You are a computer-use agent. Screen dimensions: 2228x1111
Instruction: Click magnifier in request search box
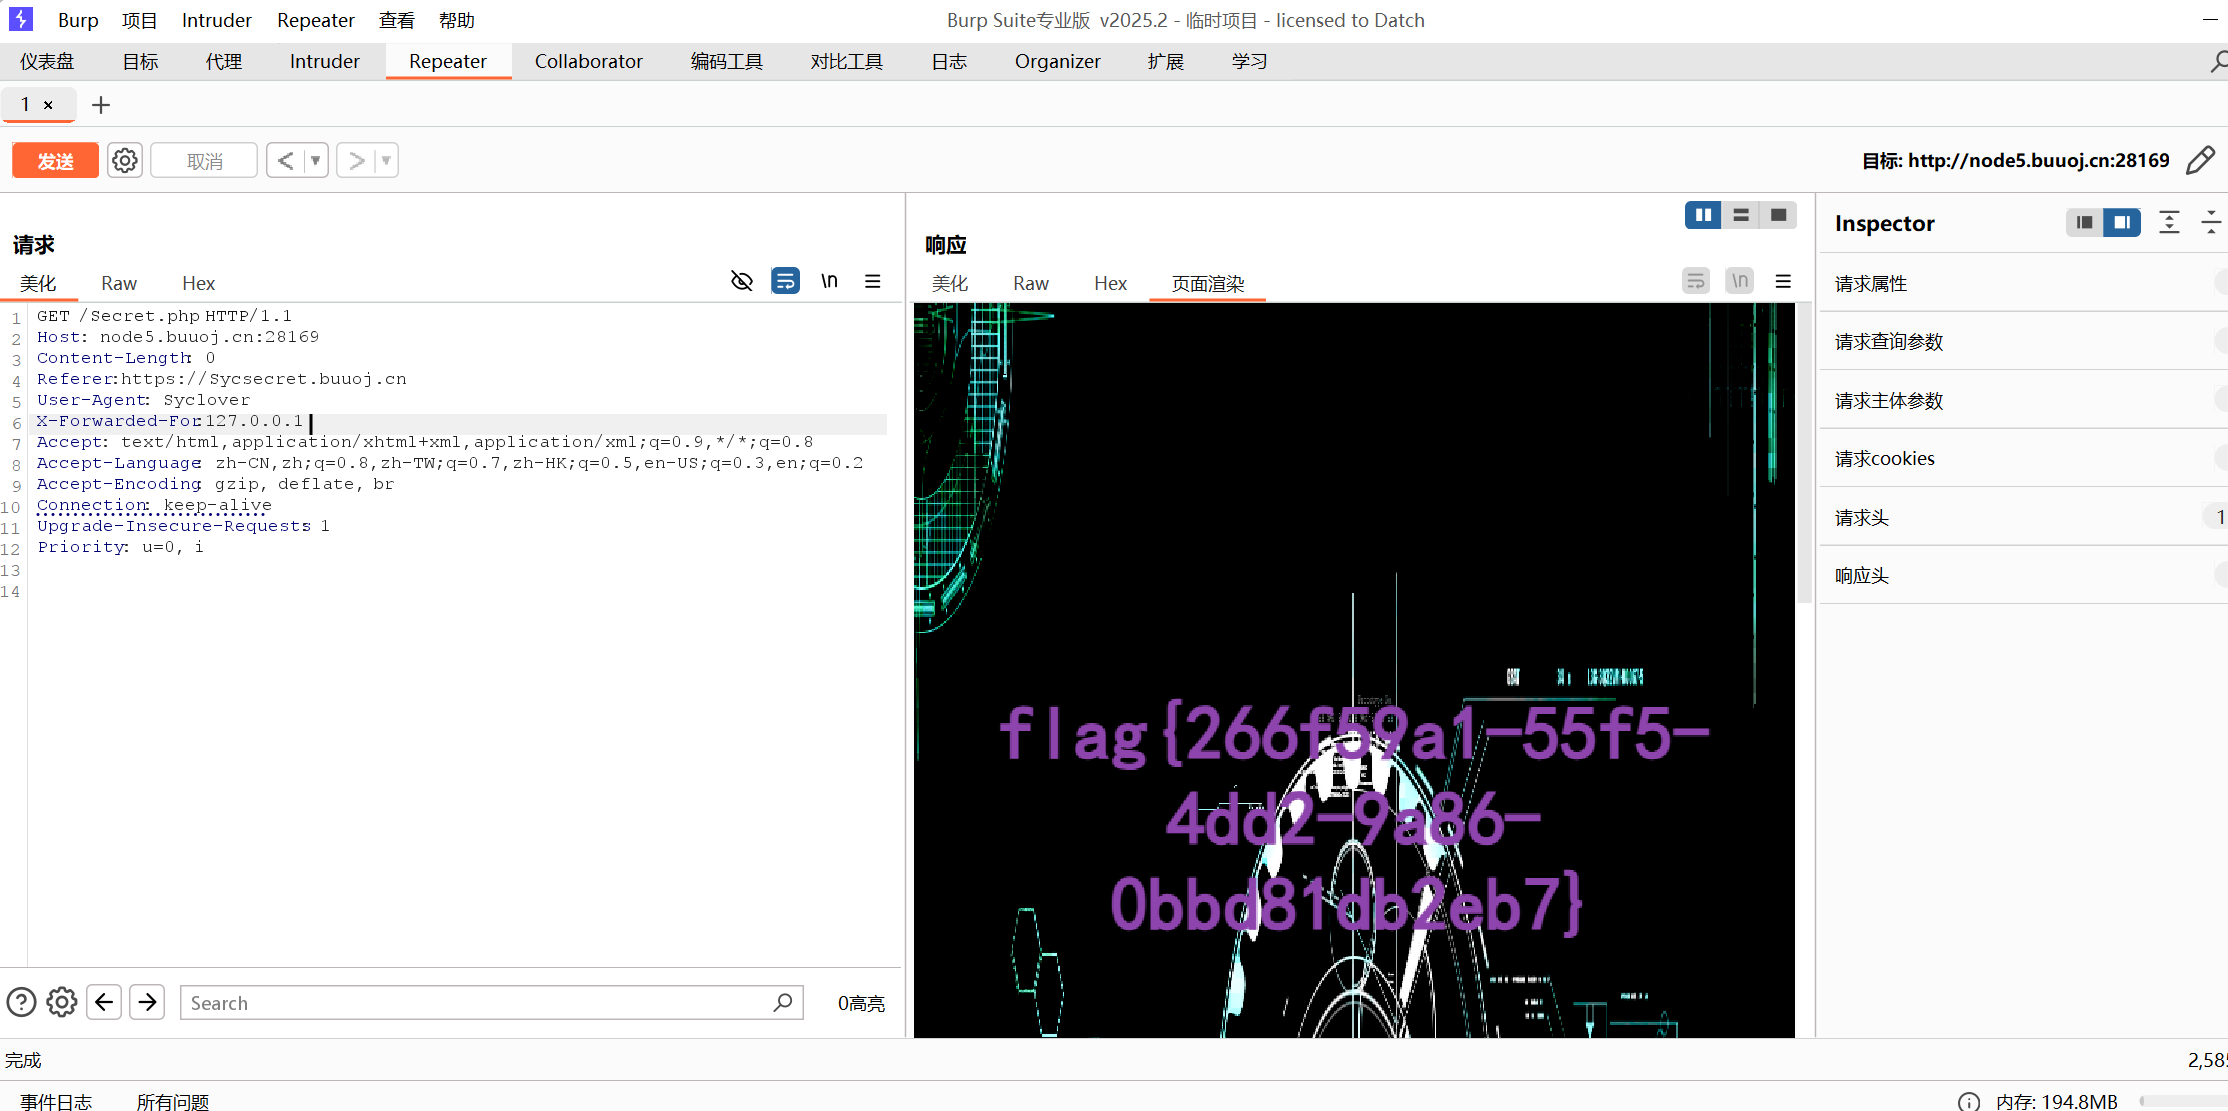[783, 1002]
